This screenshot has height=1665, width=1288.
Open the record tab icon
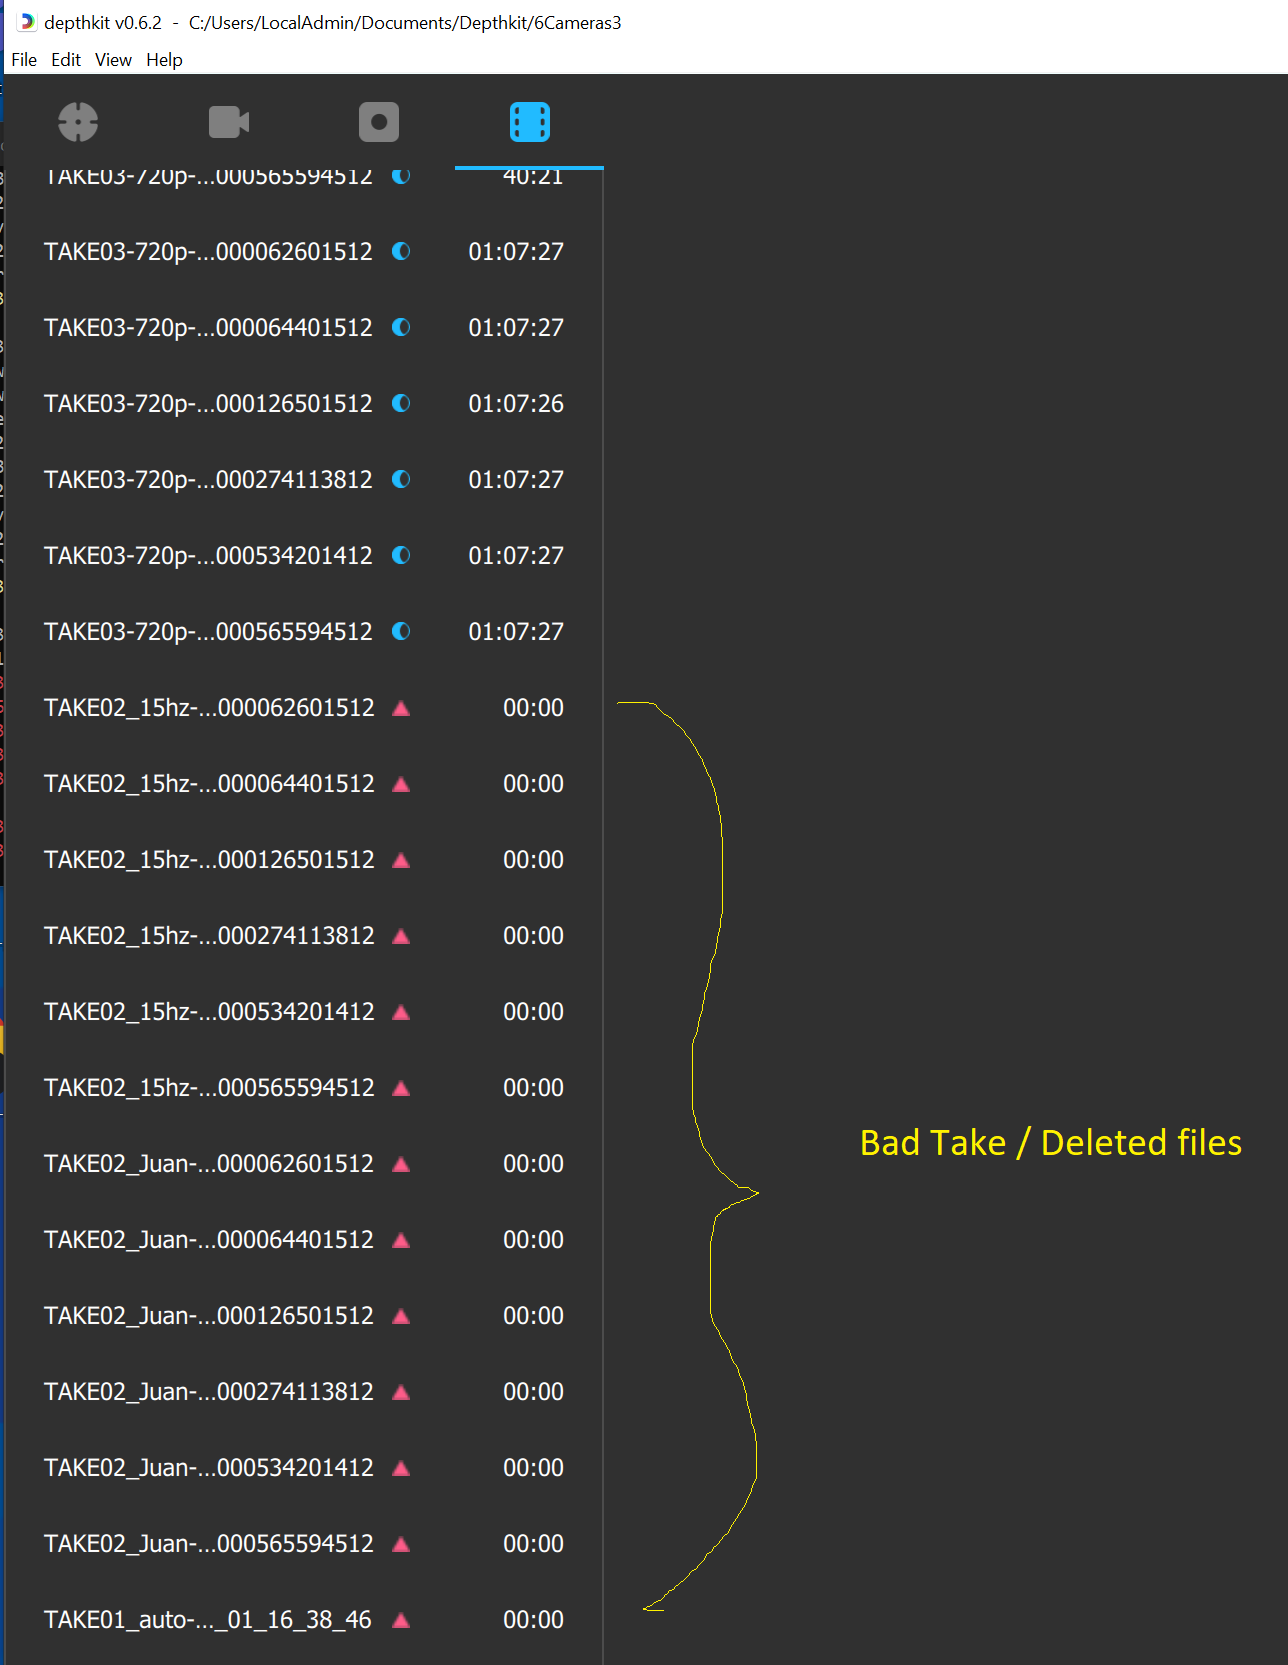pyautogui.click(x=379, y=122)
